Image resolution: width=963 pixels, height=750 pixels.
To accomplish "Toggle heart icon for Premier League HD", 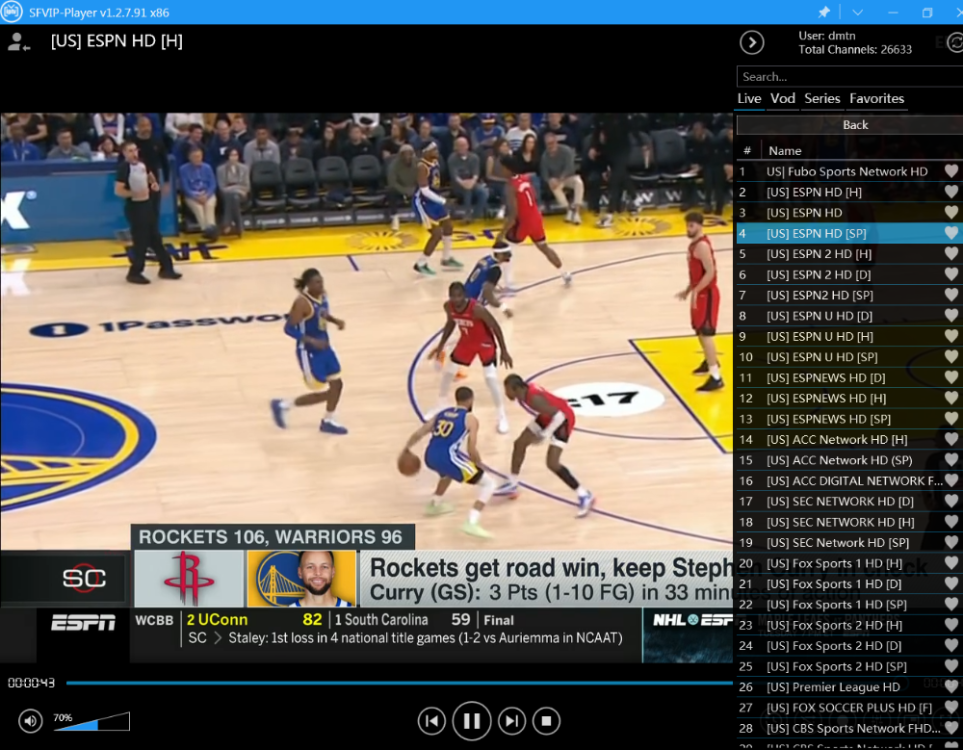I will click(x=951, y=687).
